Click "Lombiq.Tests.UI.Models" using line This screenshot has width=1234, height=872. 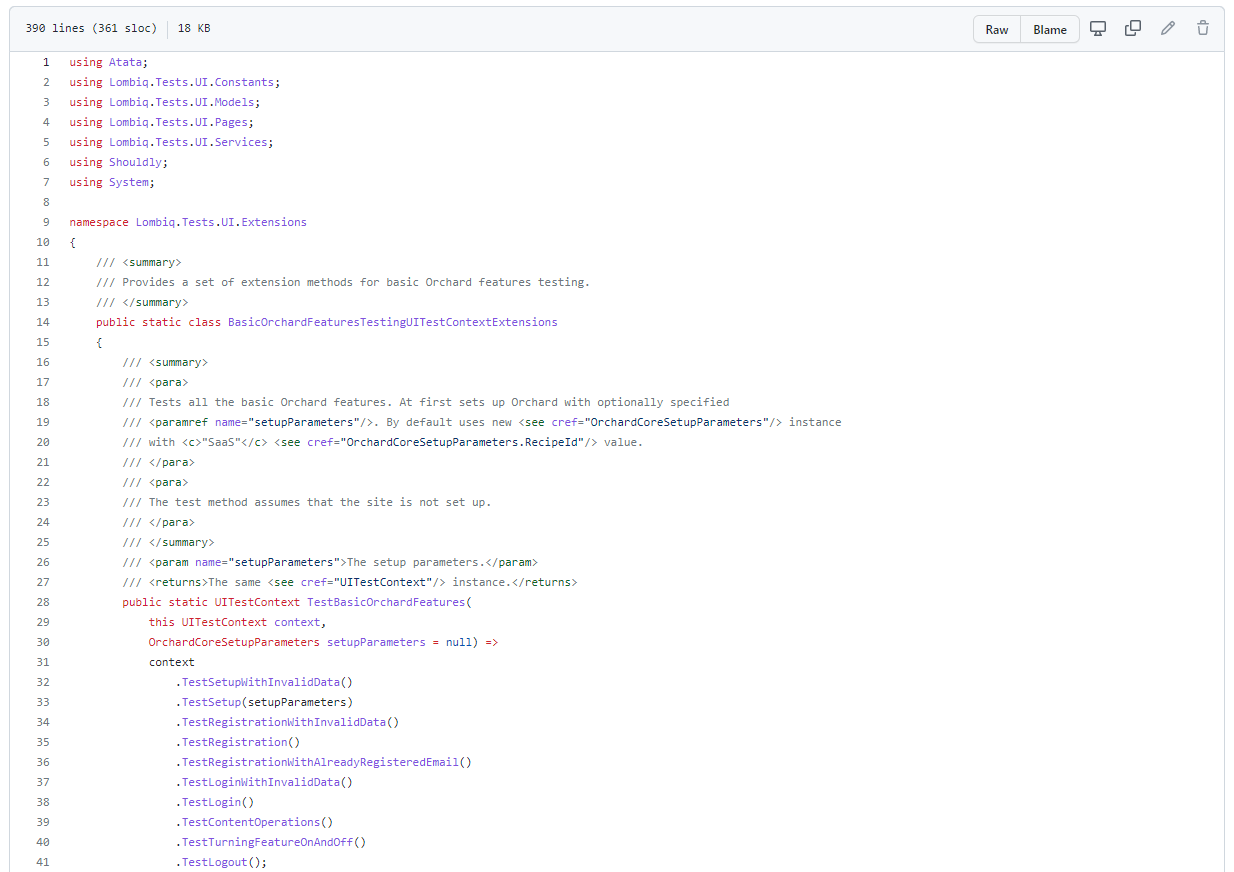point(165,102)
